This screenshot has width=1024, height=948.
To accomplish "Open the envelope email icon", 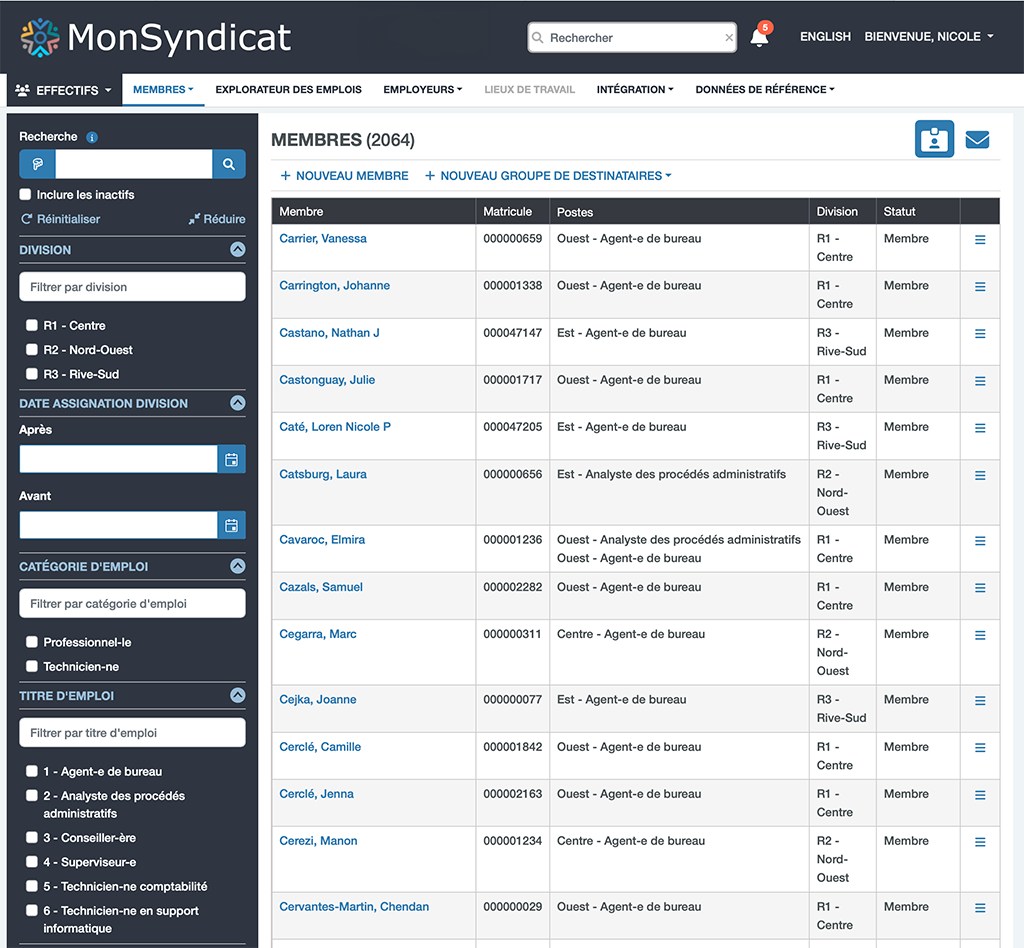I will (x=977, y=140).
